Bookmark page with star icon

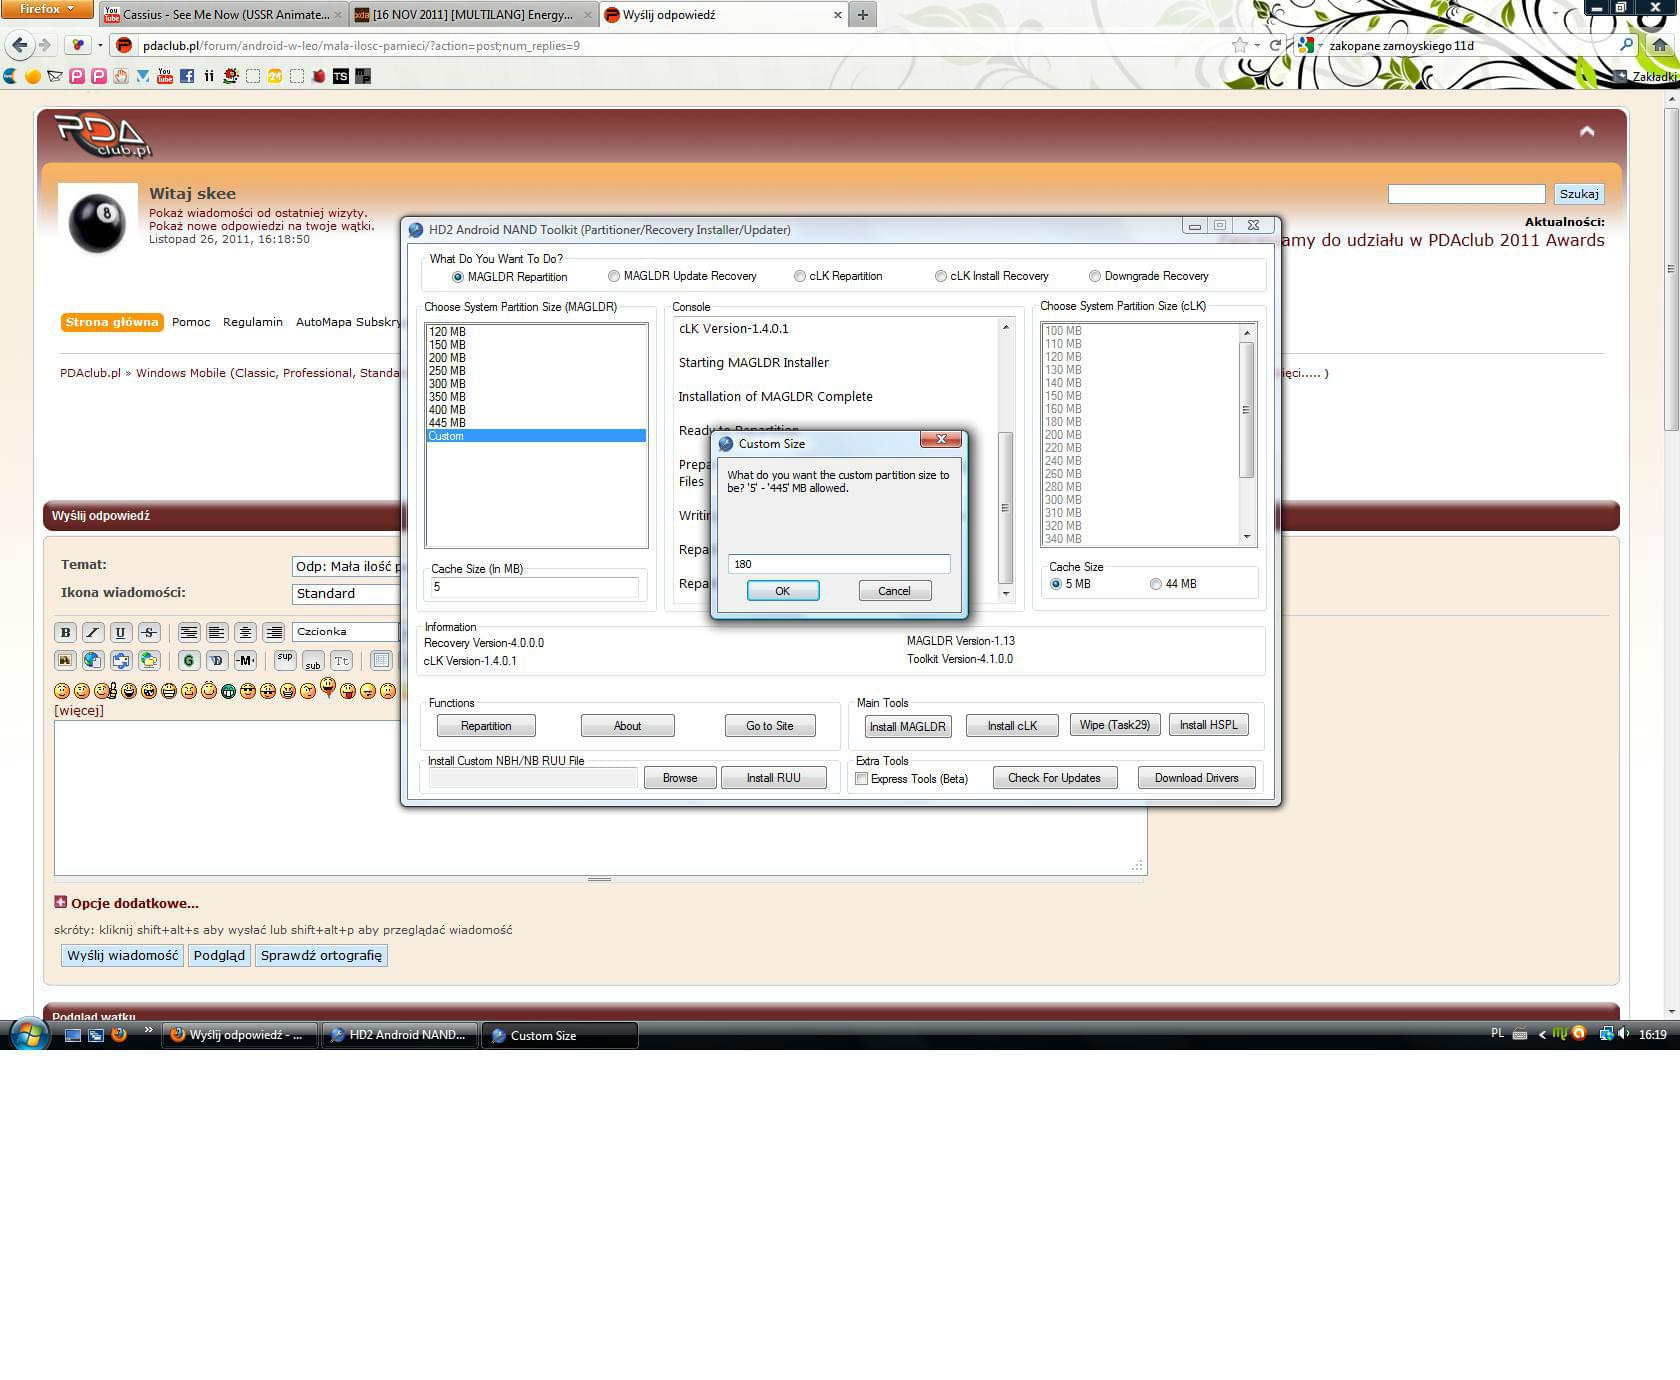point(1240,45)
